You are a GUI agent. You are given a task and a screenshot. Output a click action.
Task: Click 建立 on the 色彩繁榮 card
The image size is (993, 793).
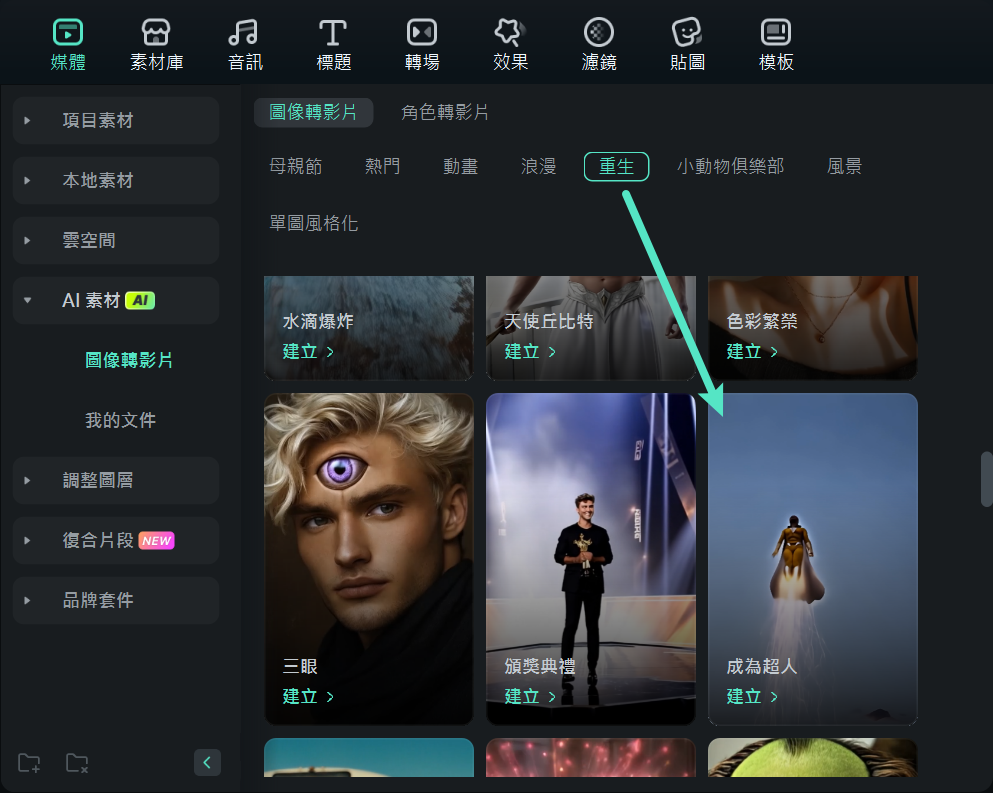[x=752, y=352]
